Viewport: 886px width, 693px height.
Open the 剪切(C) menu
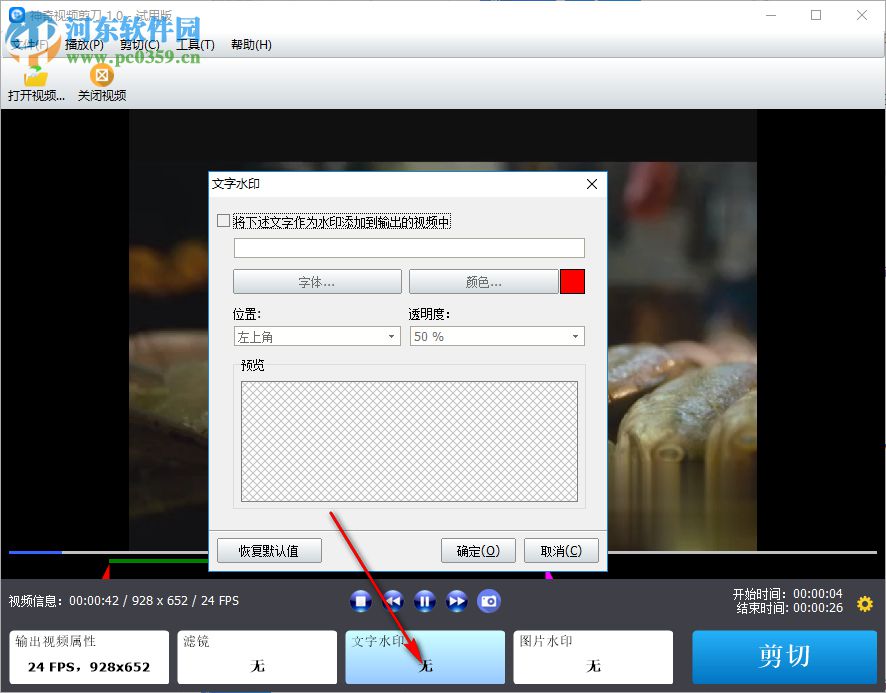point(140,45)
